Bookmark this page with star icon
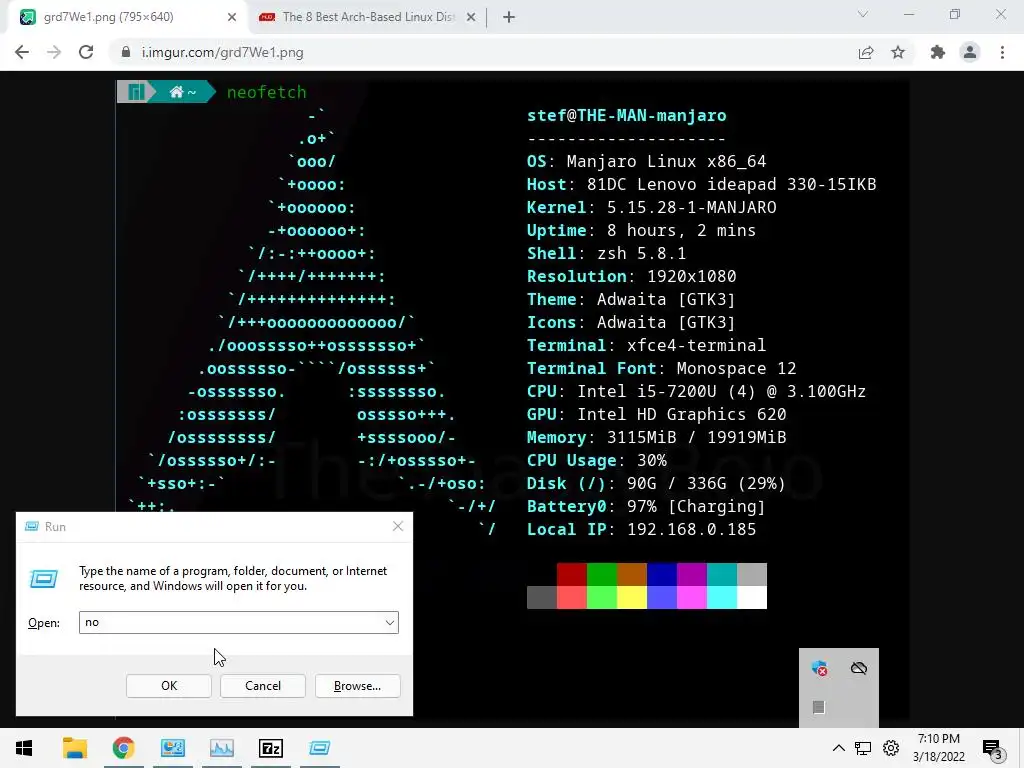 (x=898, y=52)
